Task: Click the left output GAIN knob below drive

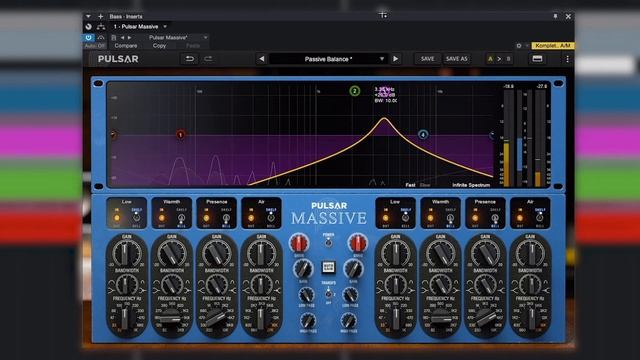Action: (x=303, y=269)
